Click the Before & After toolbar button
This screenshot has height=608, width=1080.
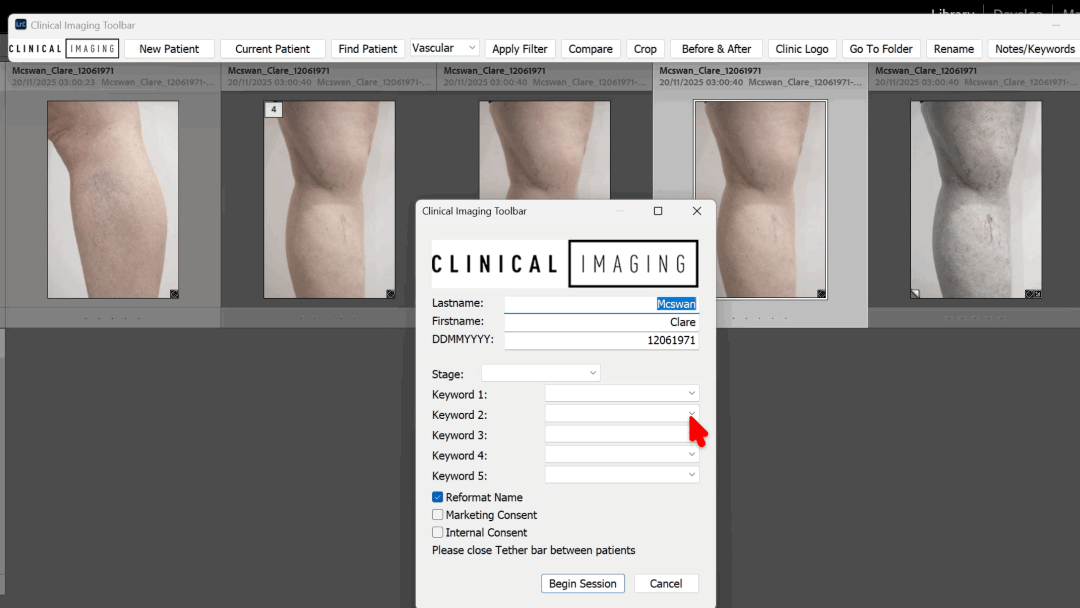point(716,49)
